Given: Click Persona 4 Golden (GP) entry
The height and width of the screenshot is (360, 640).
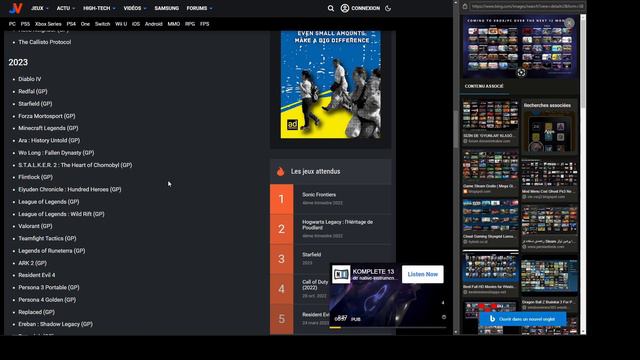Looking at the screenshot, I should pos(47,300).
